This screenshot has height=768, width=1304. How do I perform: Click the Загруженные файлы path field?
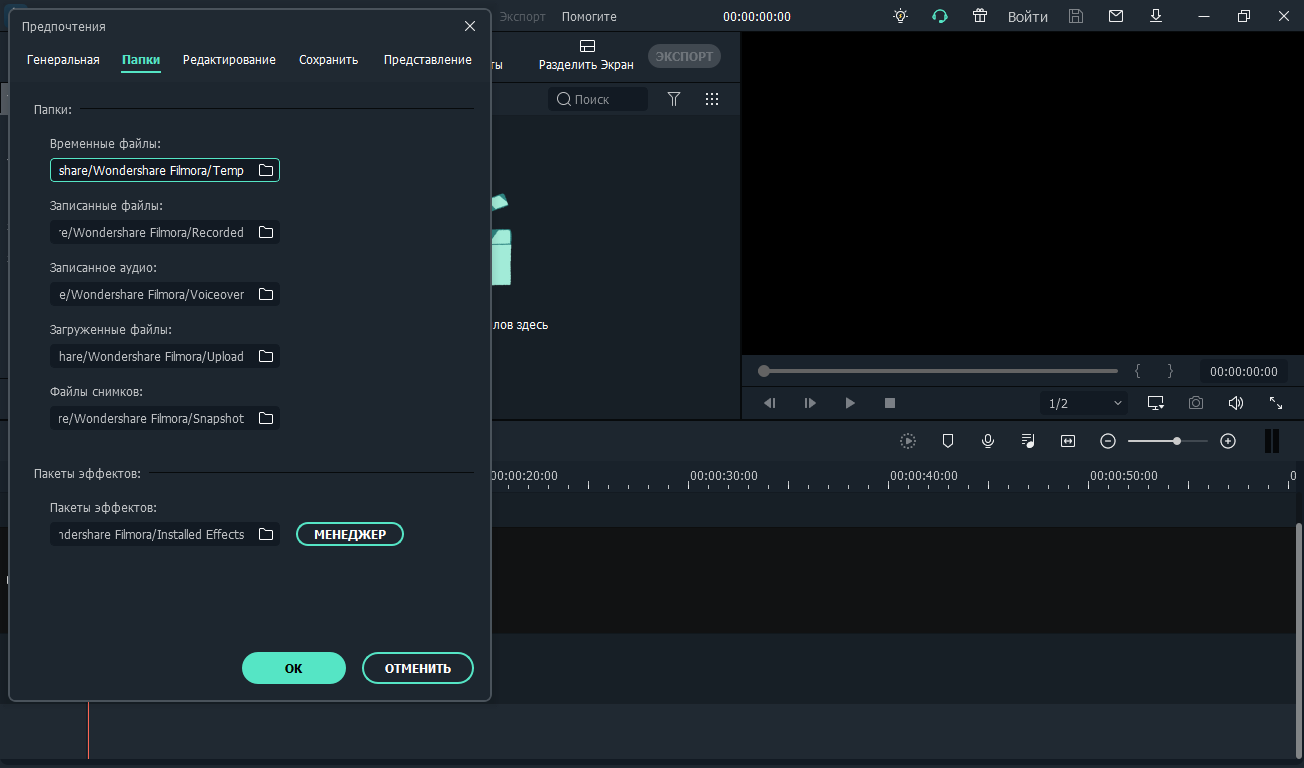click(x=151, y=356)
